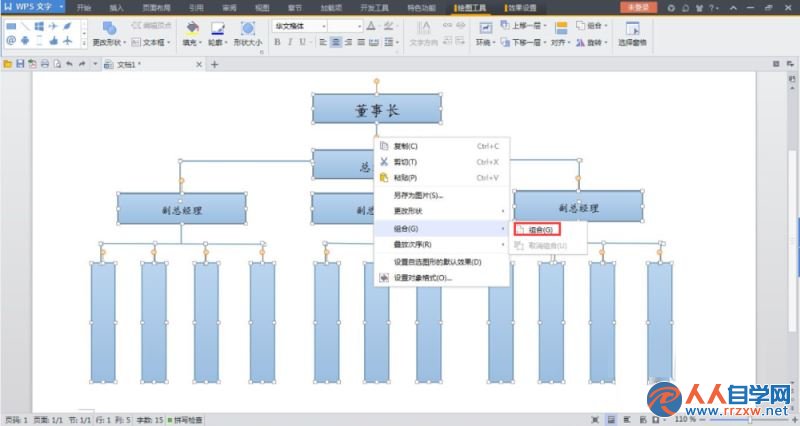Select the rectangle shape in shape gallery
Screen dimensions: 800x426
[x=11, y=26]
